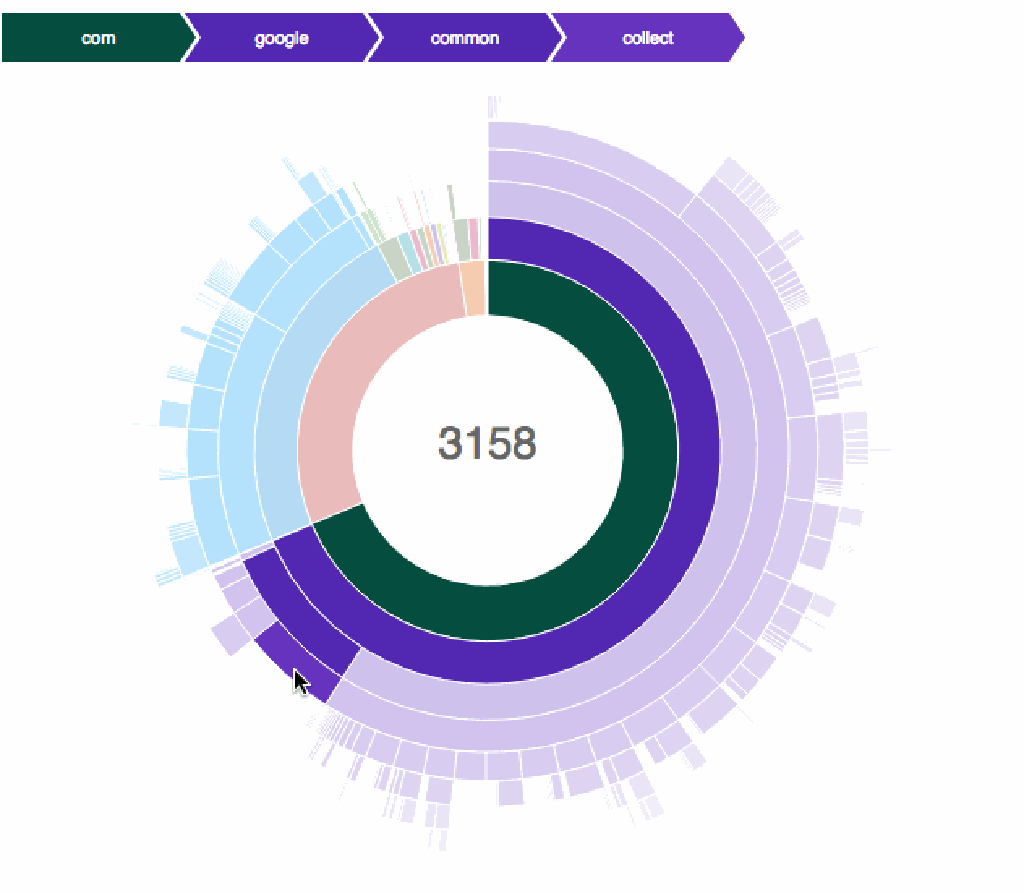Jump to the "common" breadcrumb level
This screenshot has height=893, width=1024.
[464, 39]
